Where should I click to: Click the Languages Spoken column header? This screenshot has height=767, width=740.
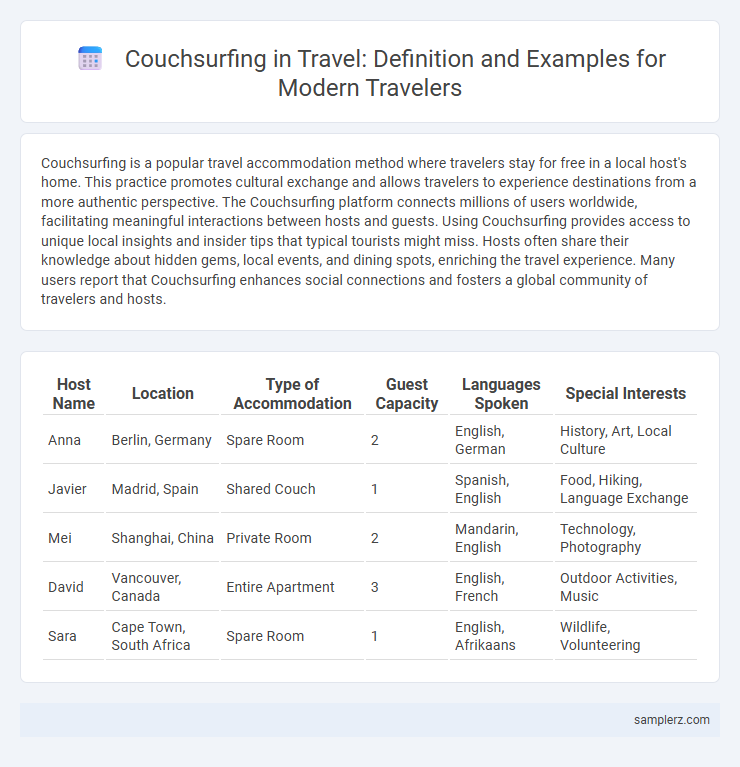tap(501, 394)
